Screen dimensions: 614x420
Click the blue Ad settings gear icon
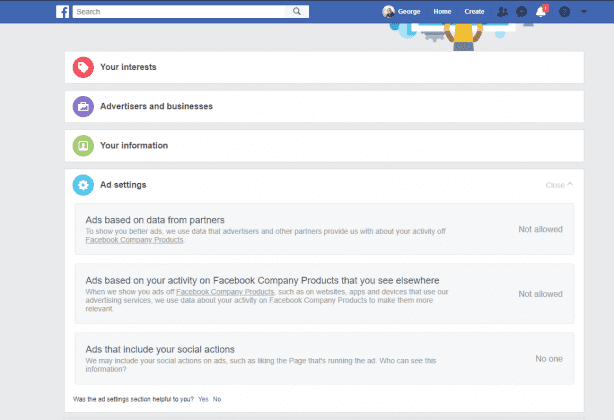tap(83, 185)
